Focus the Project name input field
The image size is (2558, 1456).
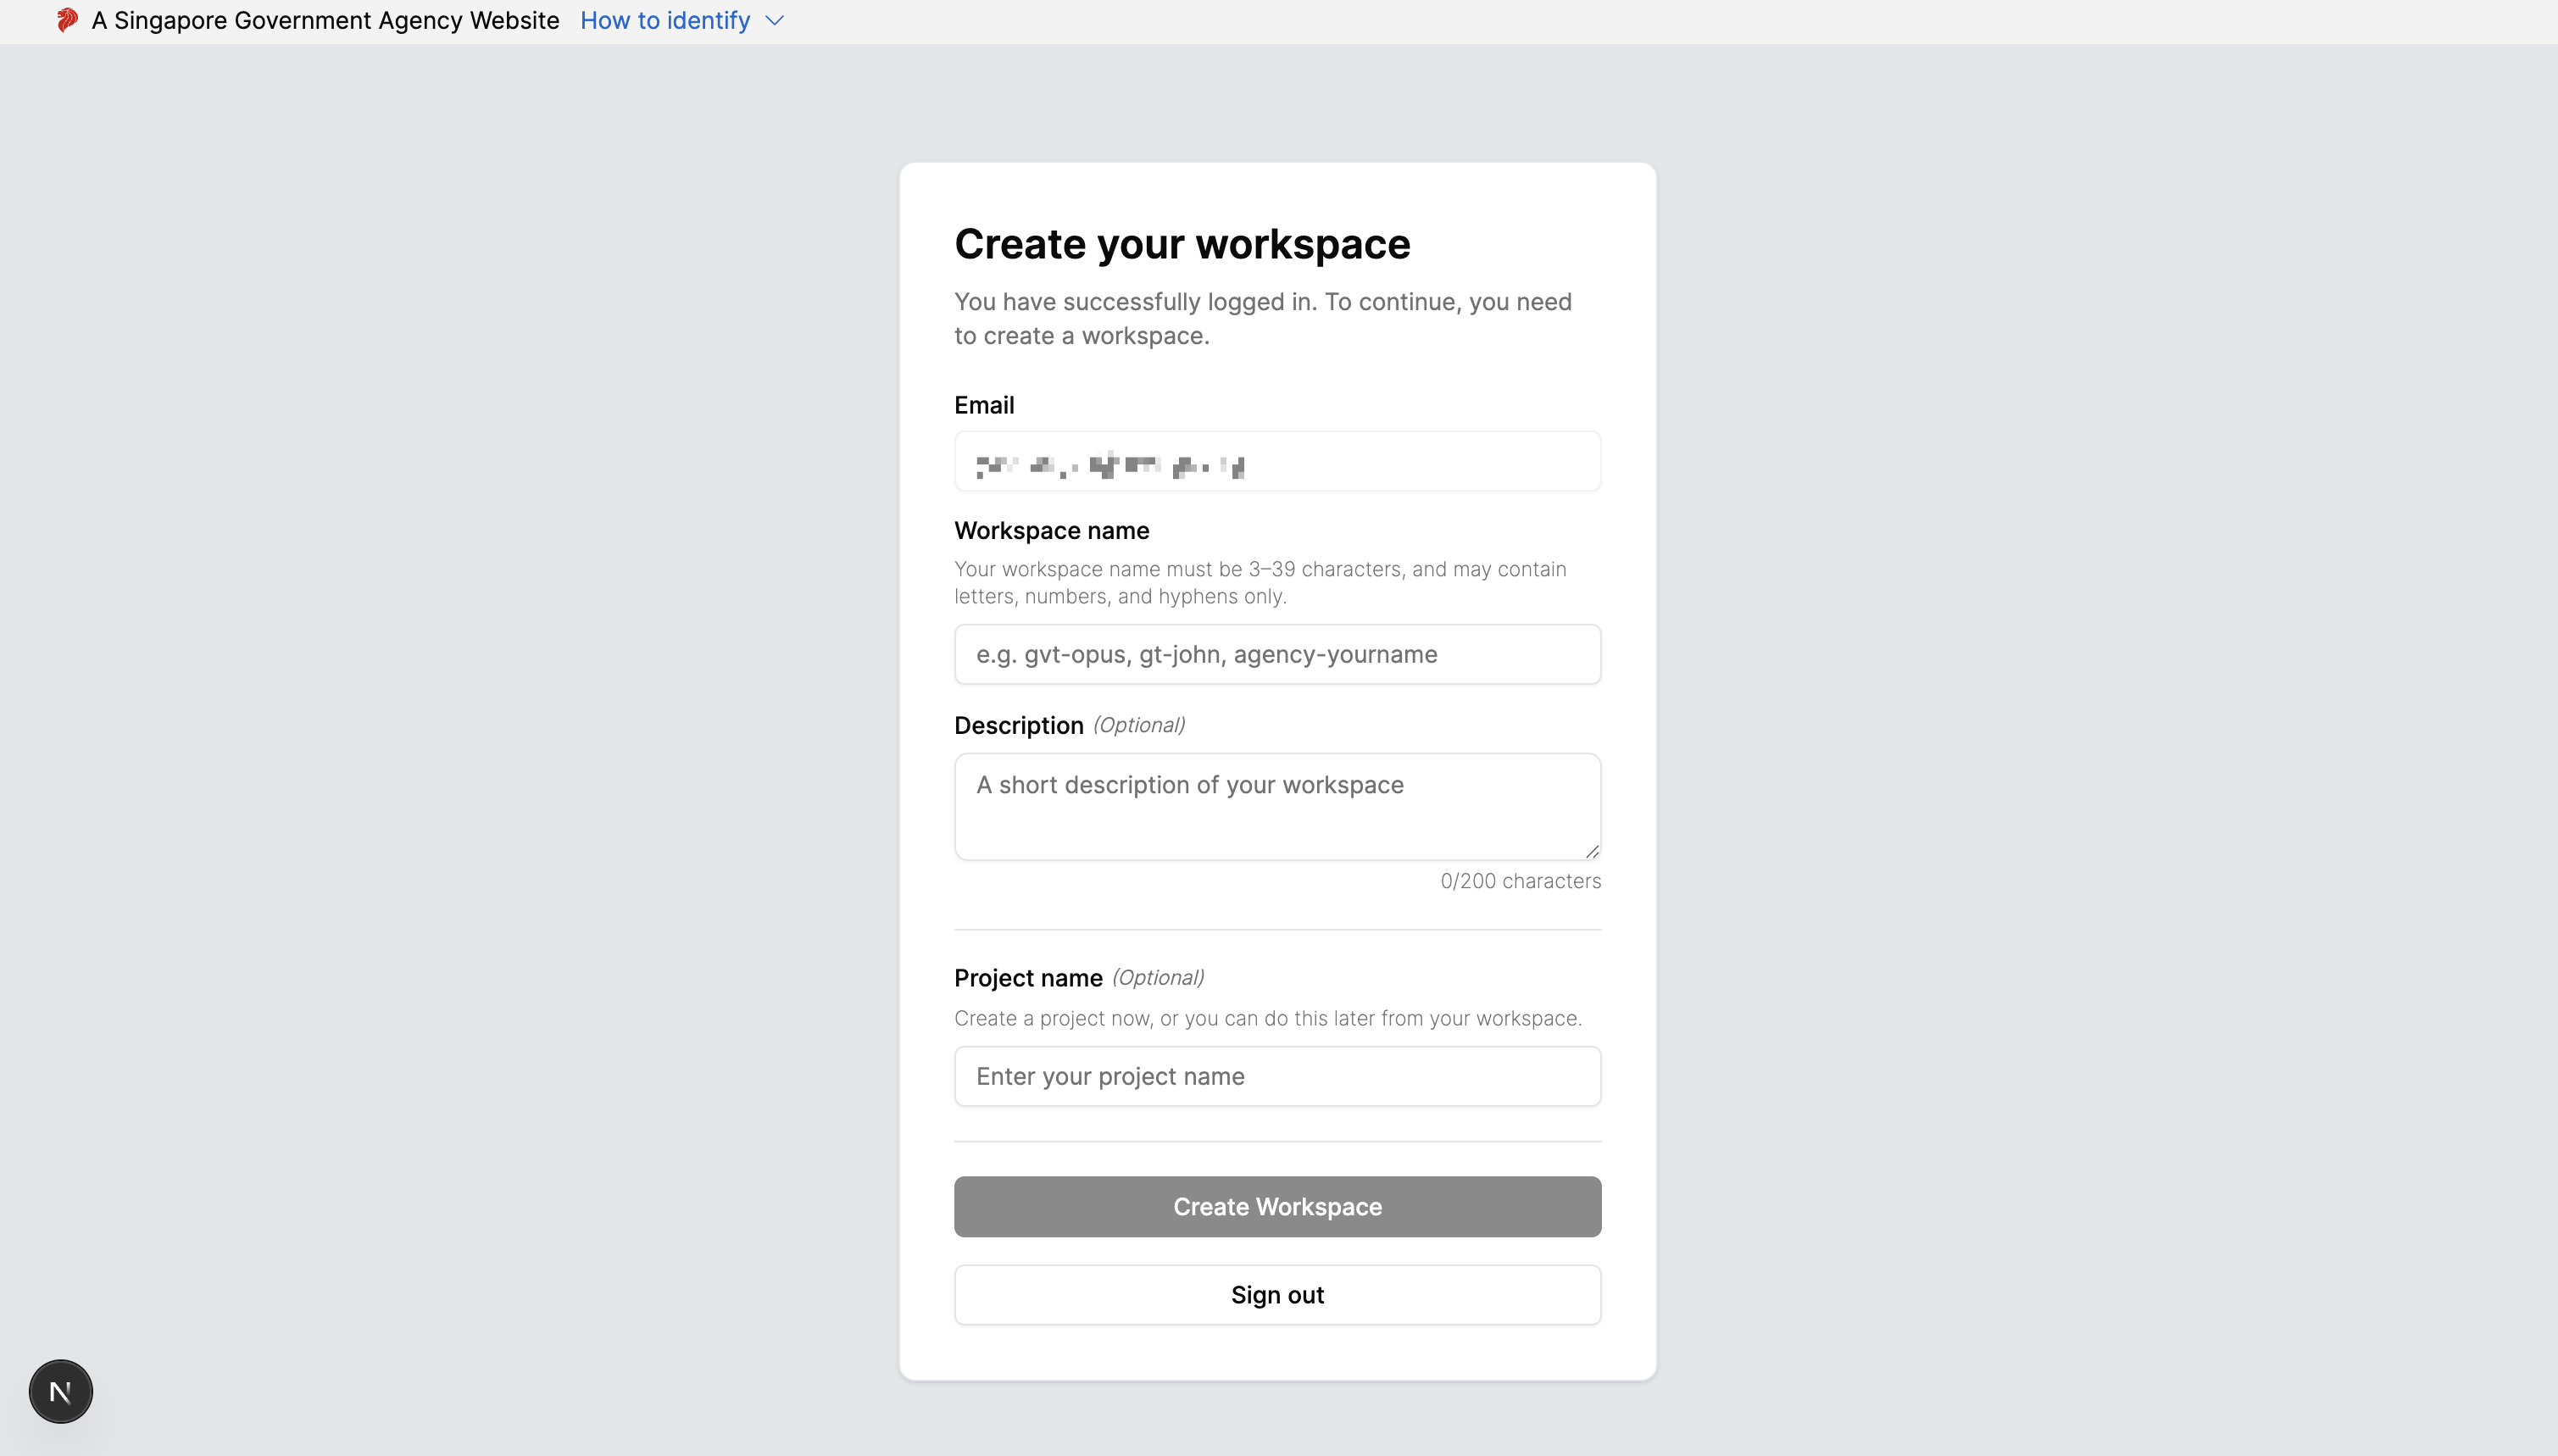click(x=1277, y=1076)
